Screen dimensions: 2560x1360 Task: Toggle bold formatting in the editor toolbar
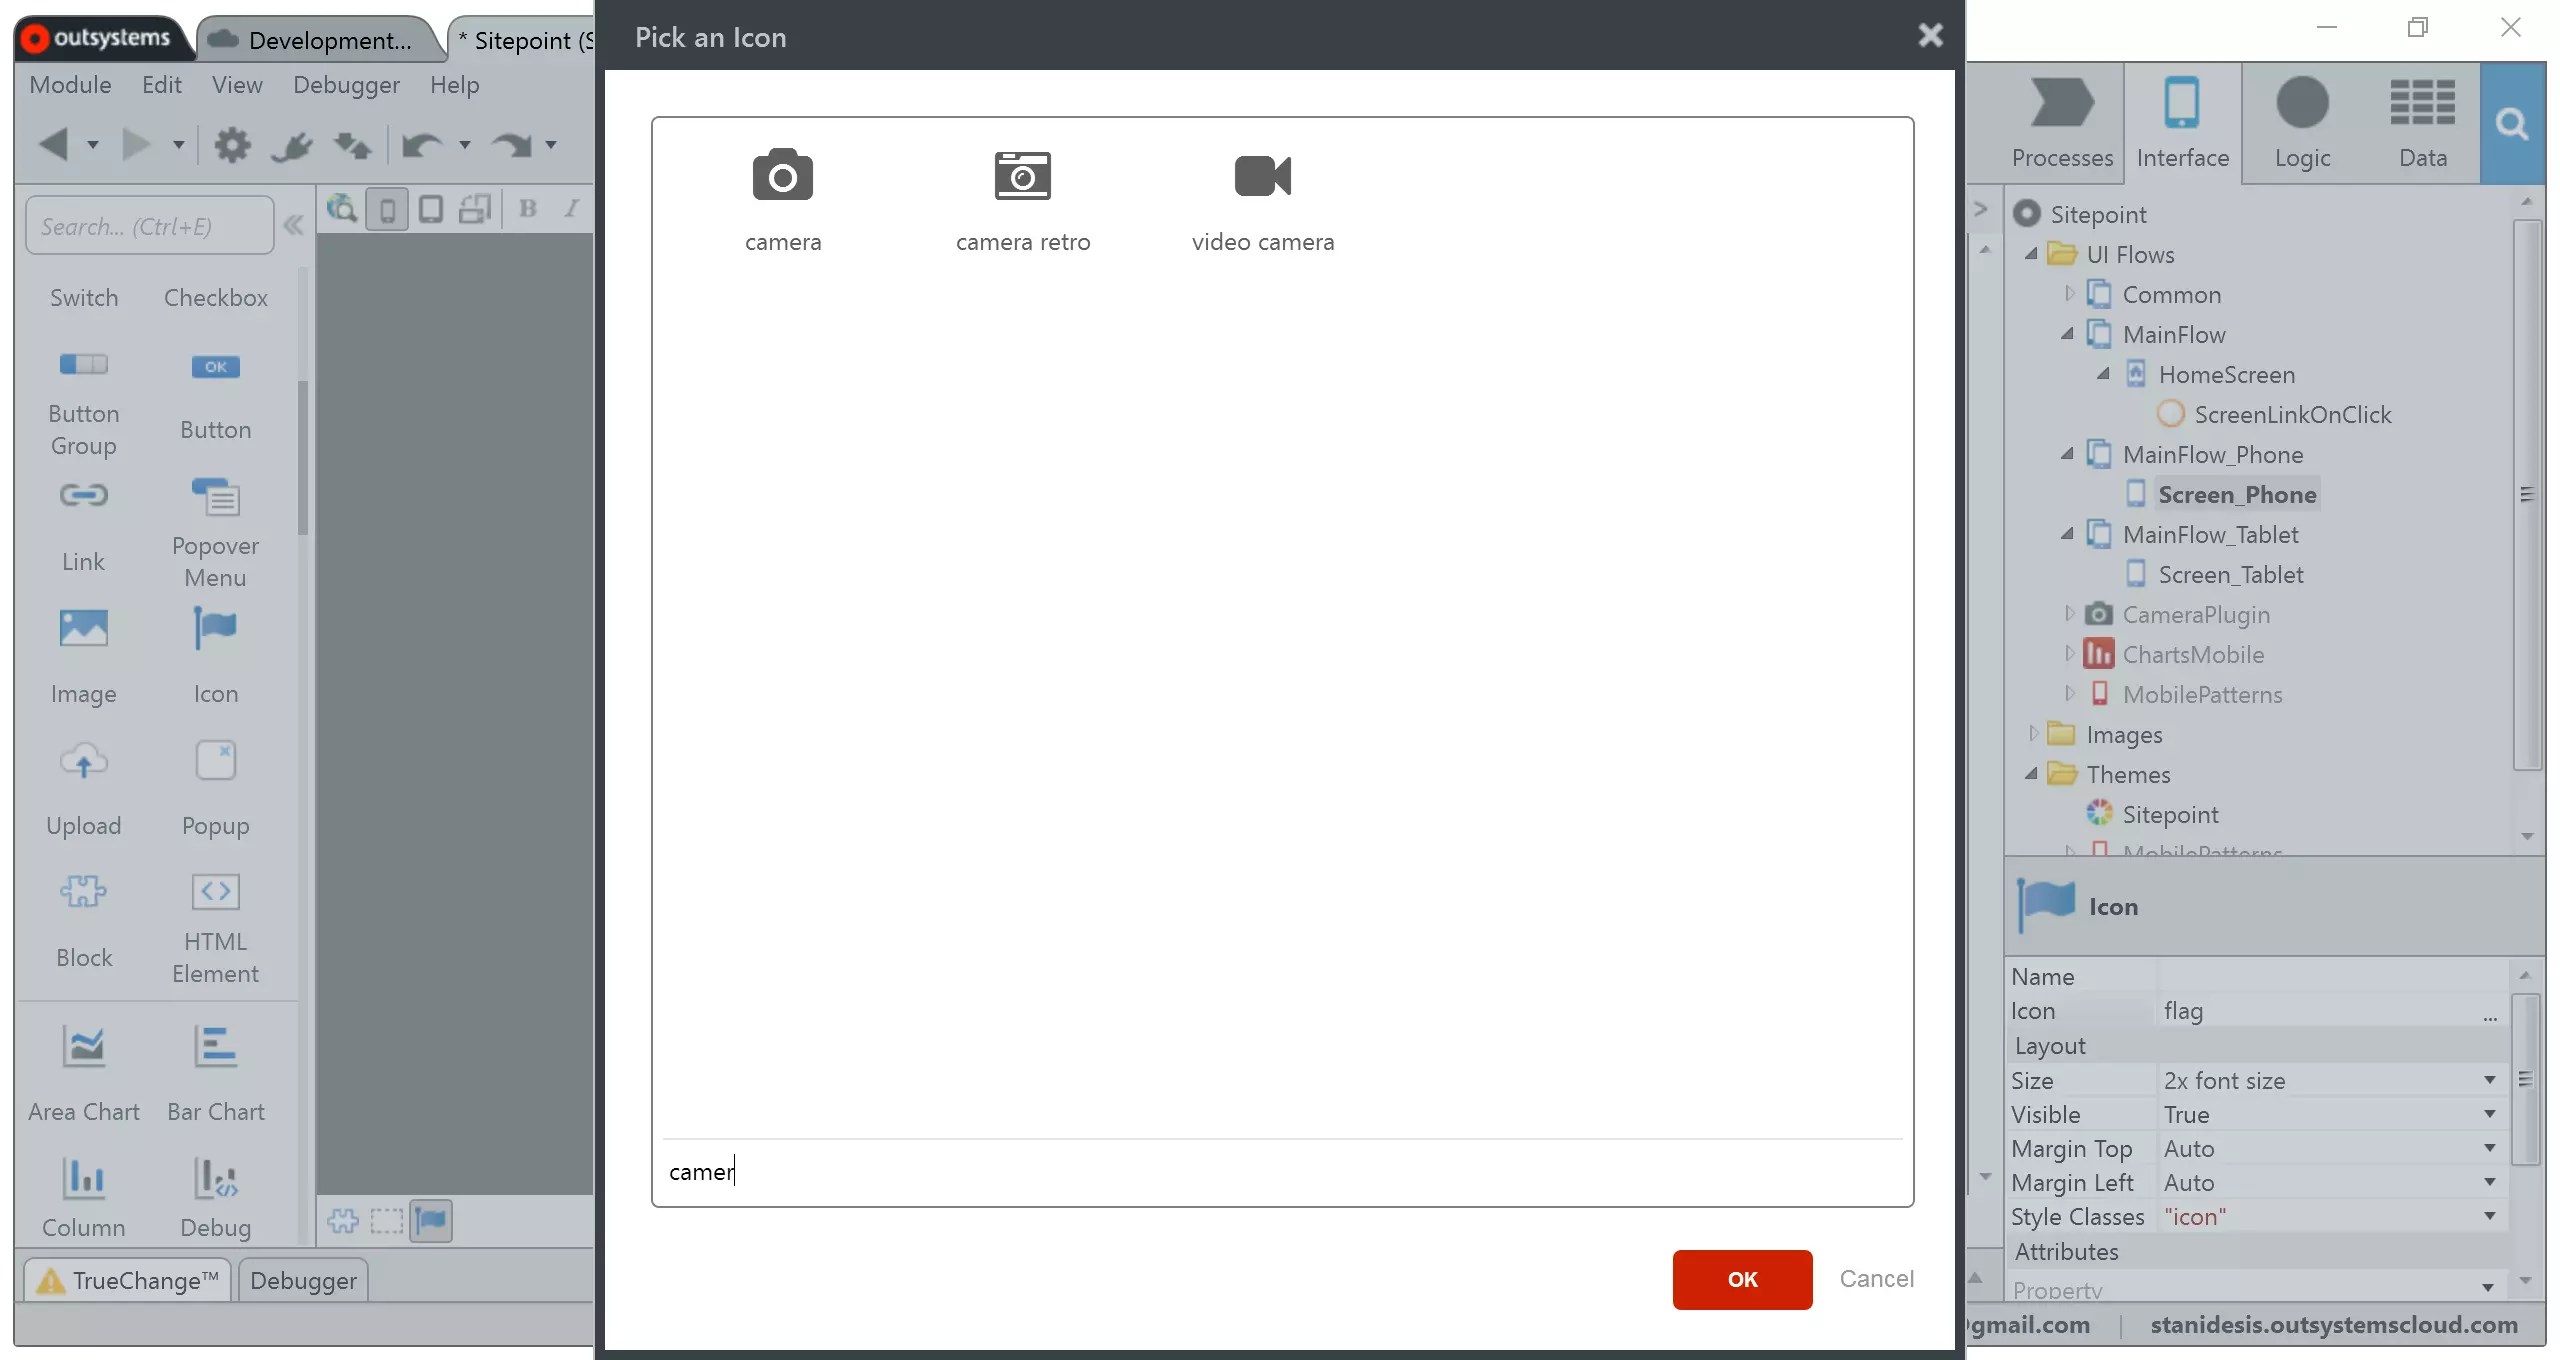click(x=528, y=208)
